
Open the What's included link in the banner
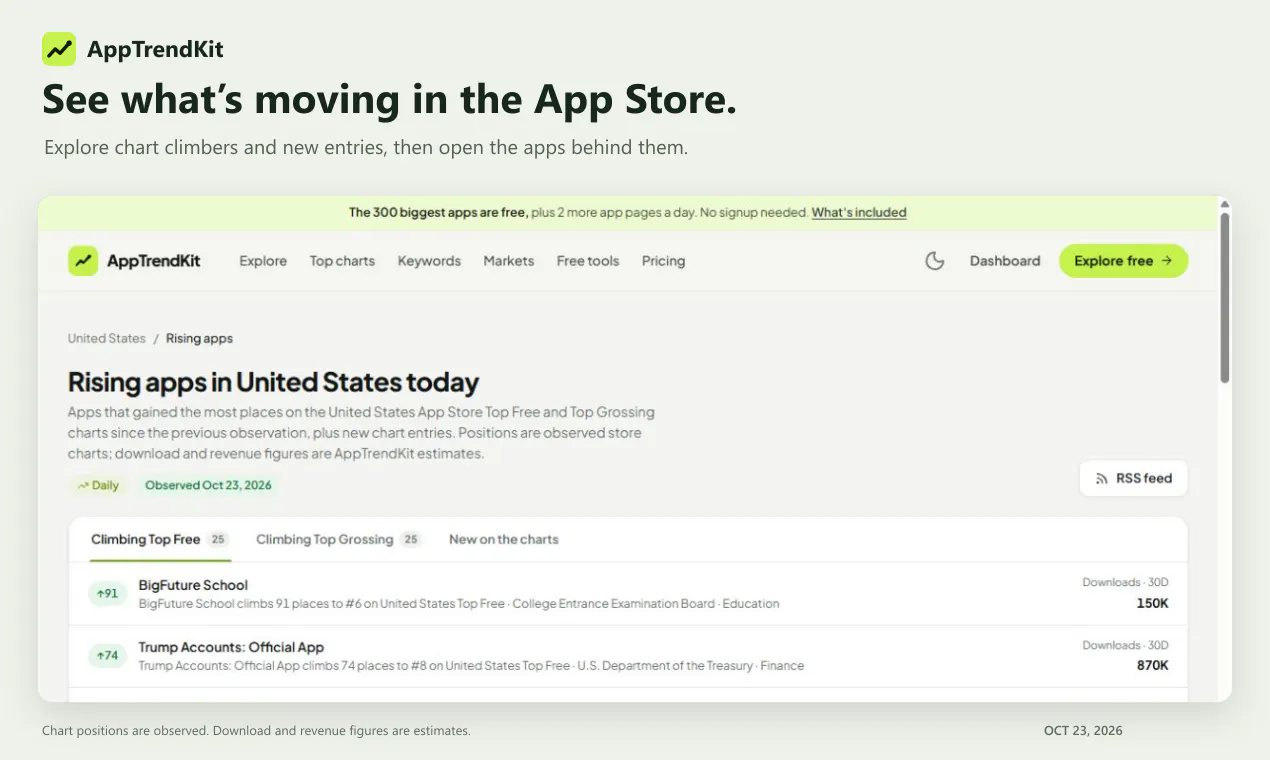pos(859,212)
